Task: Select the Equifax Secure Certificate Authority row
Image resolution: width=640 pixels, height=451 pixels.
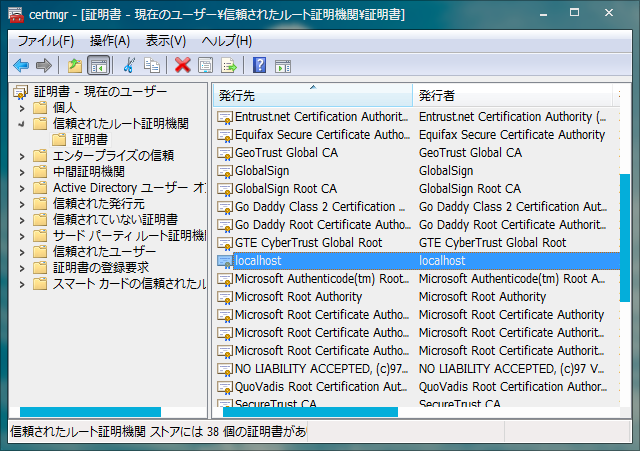Action: click(x=416, y=135)
